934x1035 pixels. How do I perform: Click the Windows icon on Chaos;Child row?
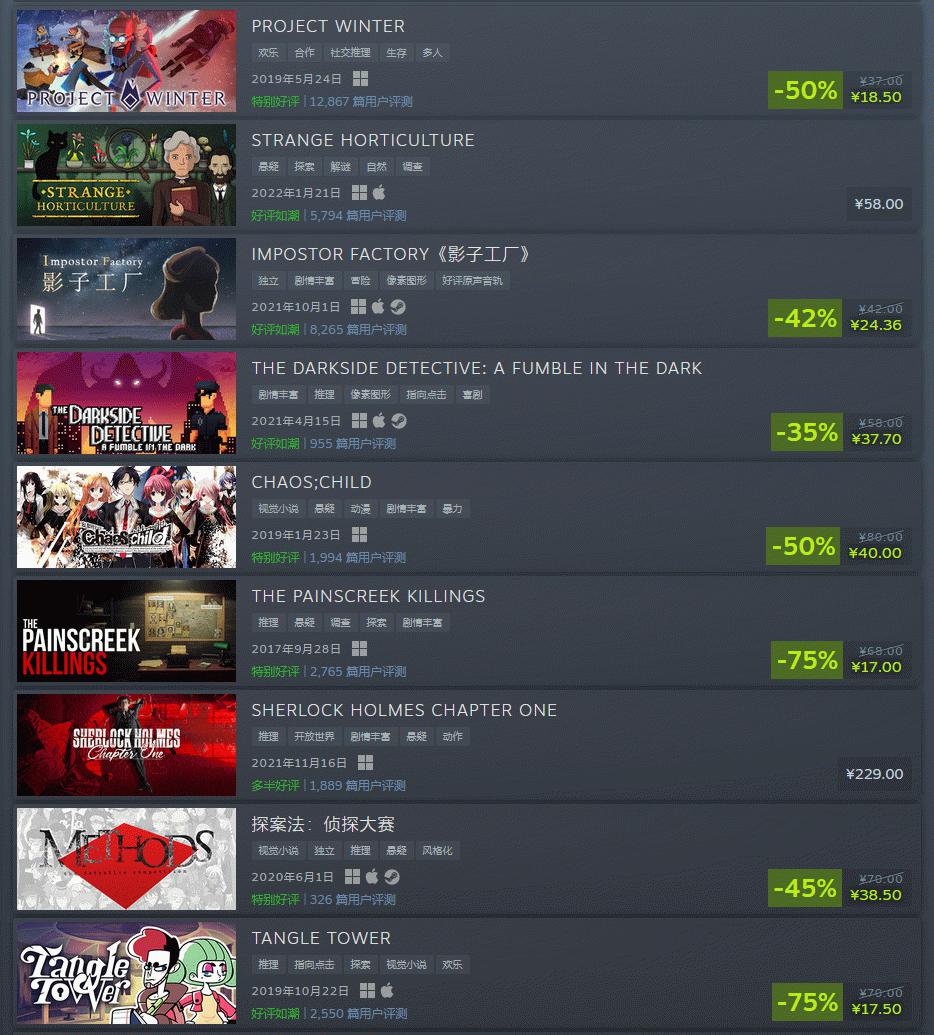pyautogui.click(x=359, y=535)
